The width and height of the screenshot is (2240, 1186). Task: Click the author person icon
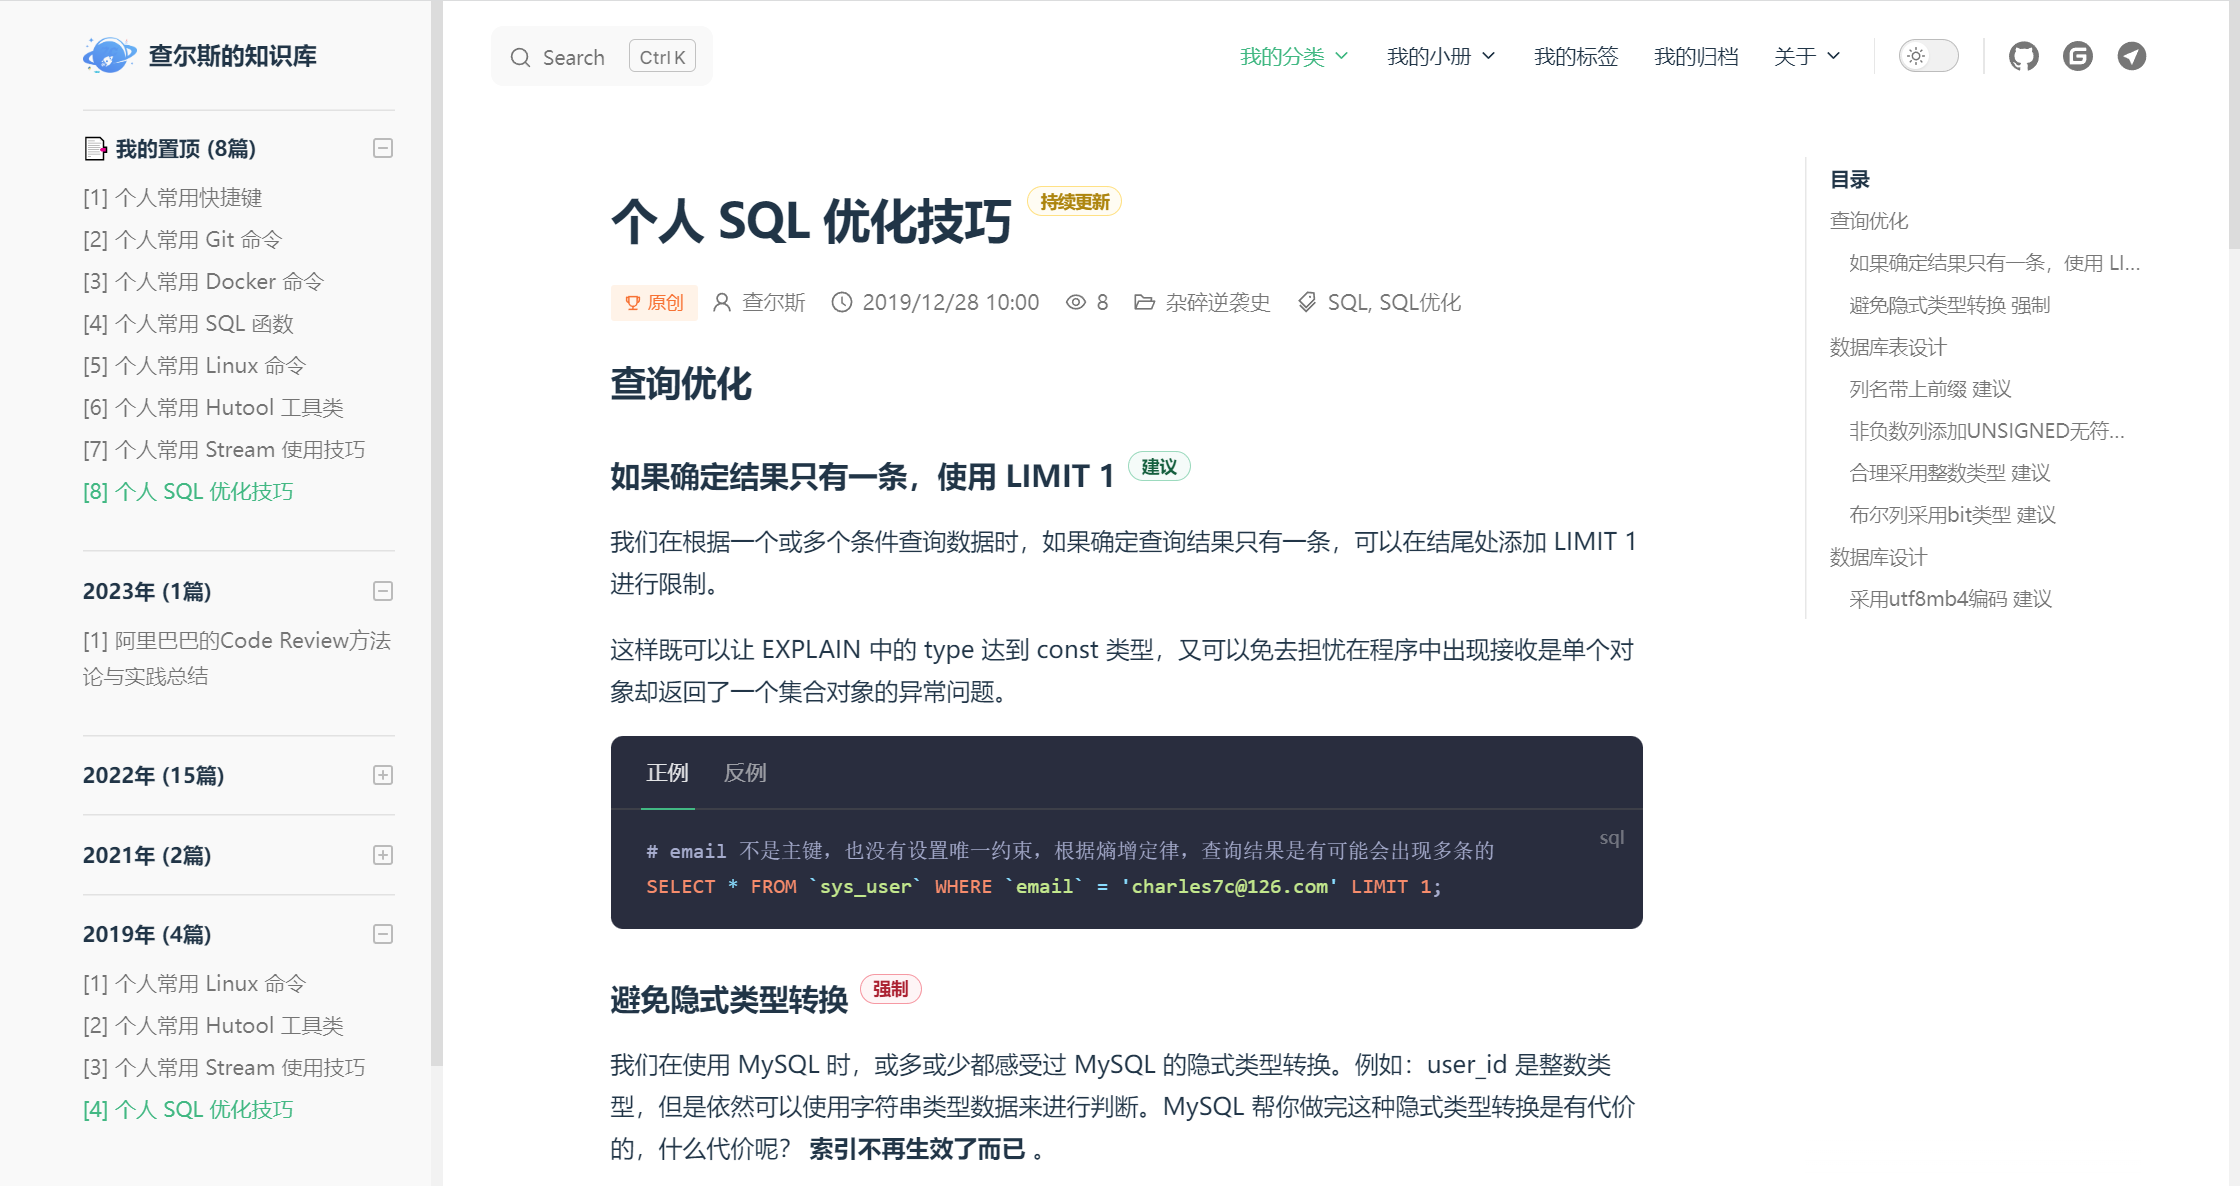click(x=721, y=302)
